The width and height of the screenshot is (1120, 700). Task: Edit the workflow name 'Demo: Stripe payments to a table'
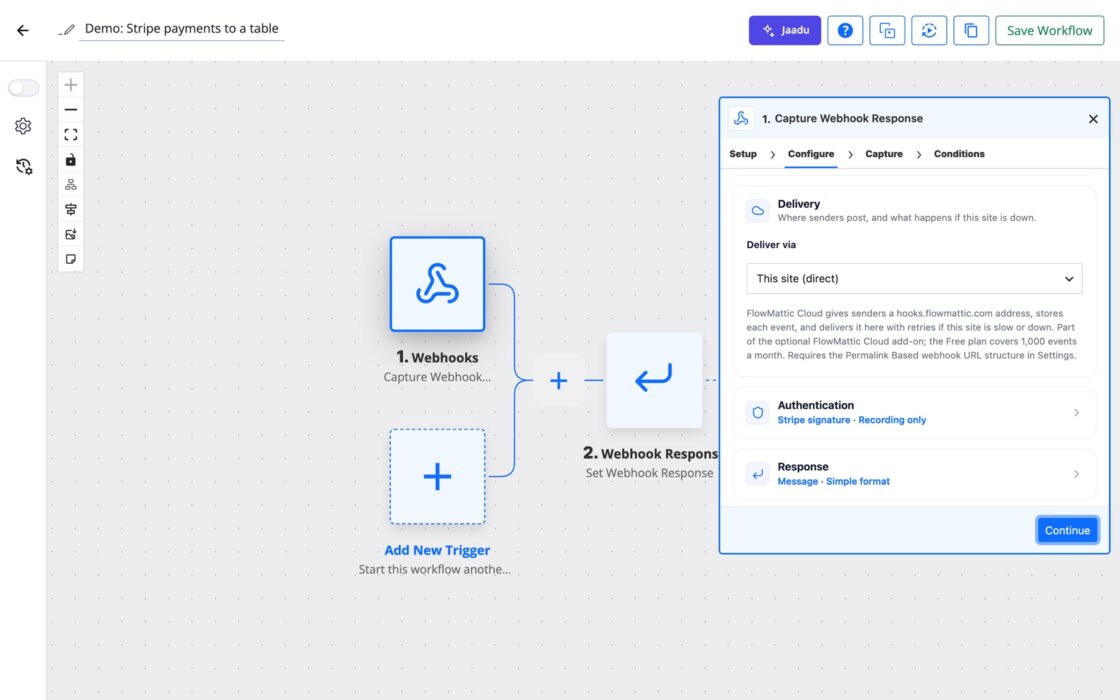pyautogui.click(x=181, y=29)
